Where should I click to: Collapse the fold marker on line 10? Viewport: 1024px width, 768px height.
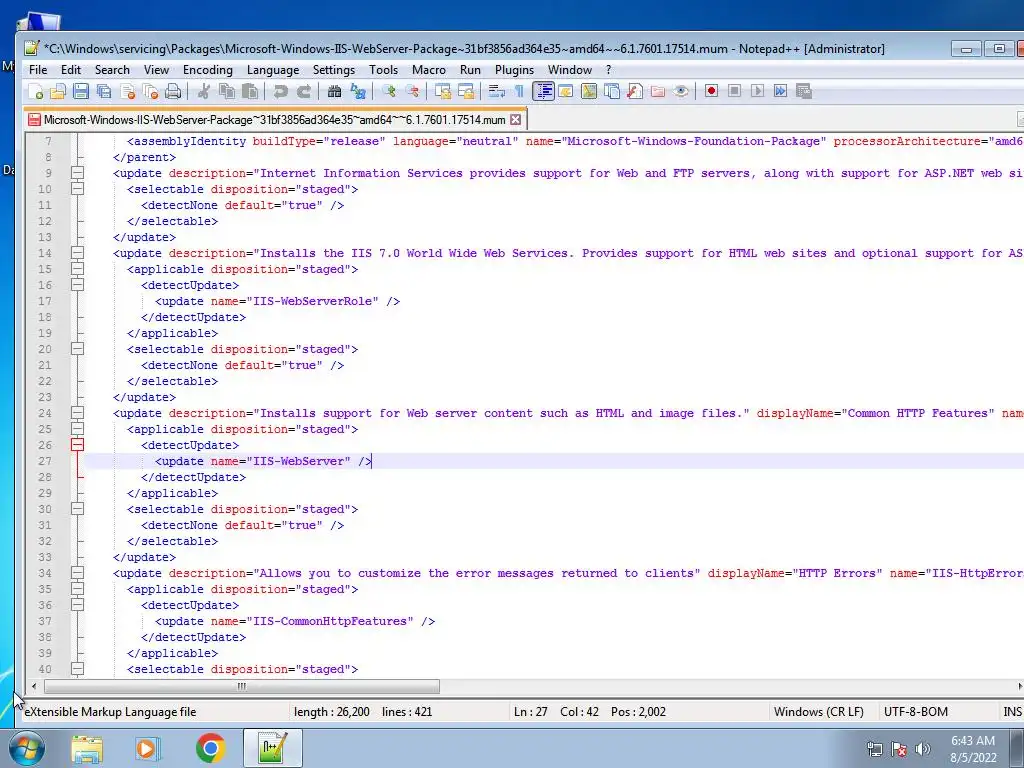[x=77, y=189]
